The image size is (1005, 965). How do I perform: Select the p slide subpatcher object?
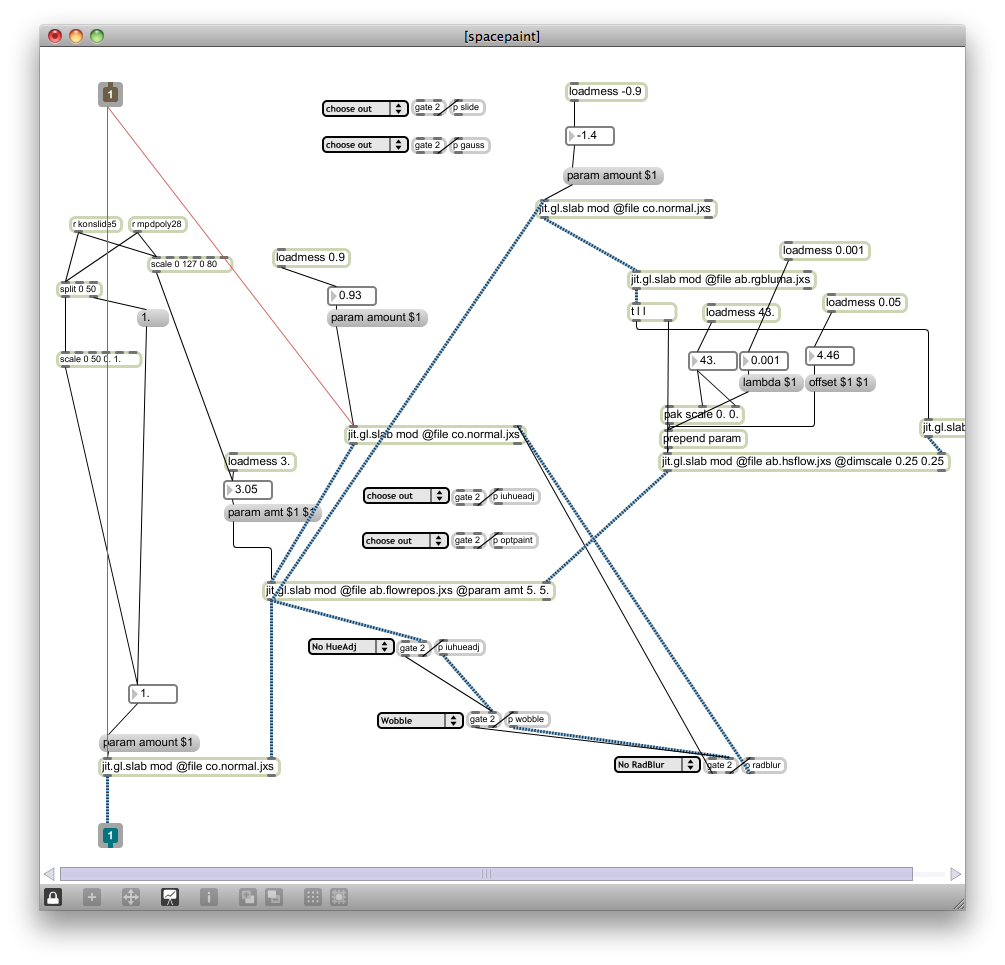point(467,108)
